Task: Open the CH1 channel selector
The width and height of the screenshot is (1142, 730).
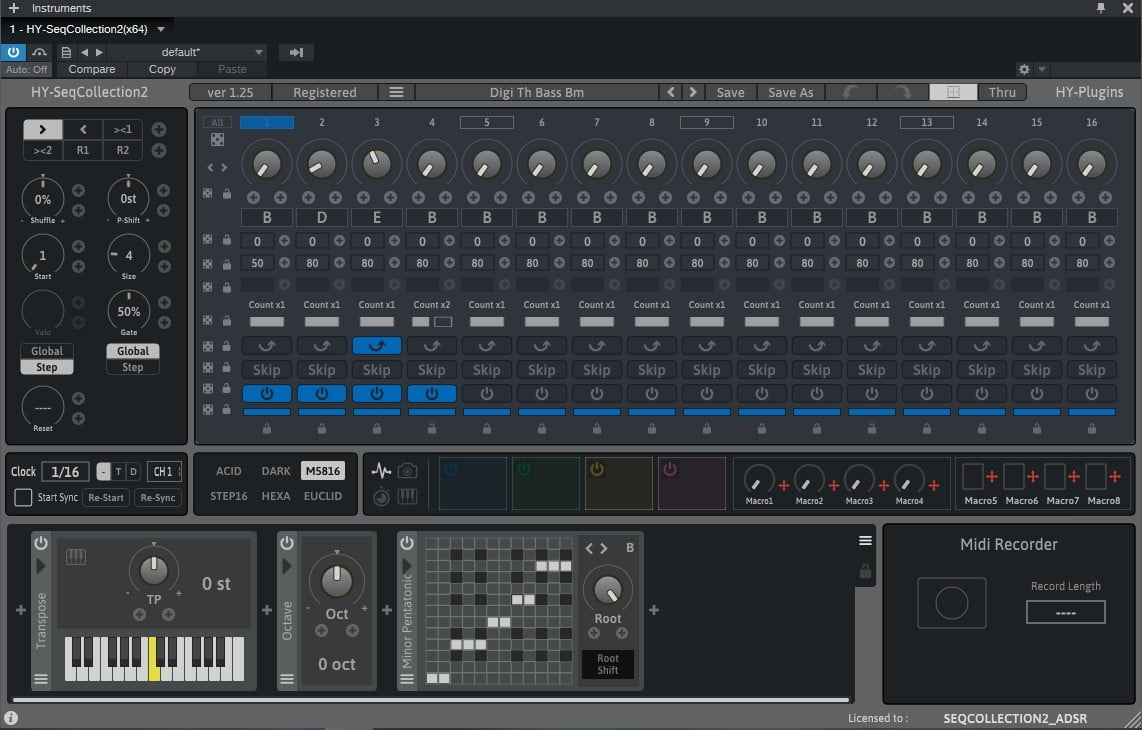Action: pos(164,471)
